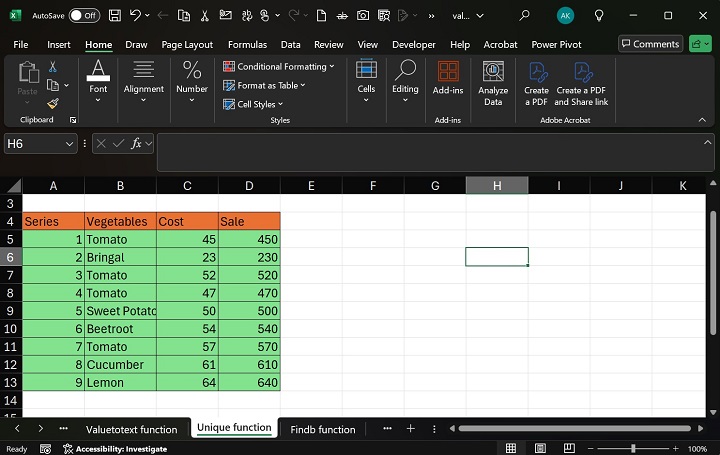Select cell B9 containing Sweet Potato
Image resolution: width=720 pixels, height=455 pixels.
point(120,311)
